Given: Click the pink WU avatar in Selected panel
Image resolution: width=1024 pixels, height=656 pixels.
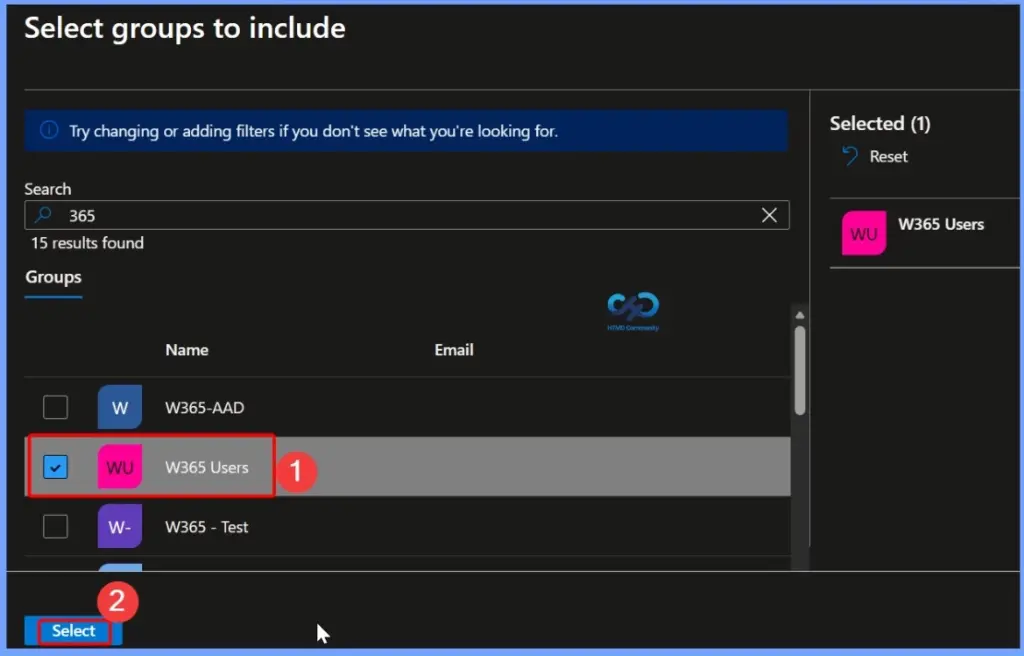Looking at the screenshot, I should pyautogui.click(x=863, y=233).
